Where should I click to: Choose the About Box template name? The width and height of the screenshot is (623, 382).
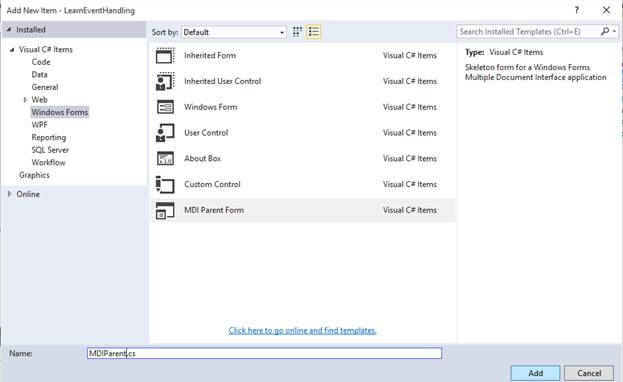[x=202, y=159]
